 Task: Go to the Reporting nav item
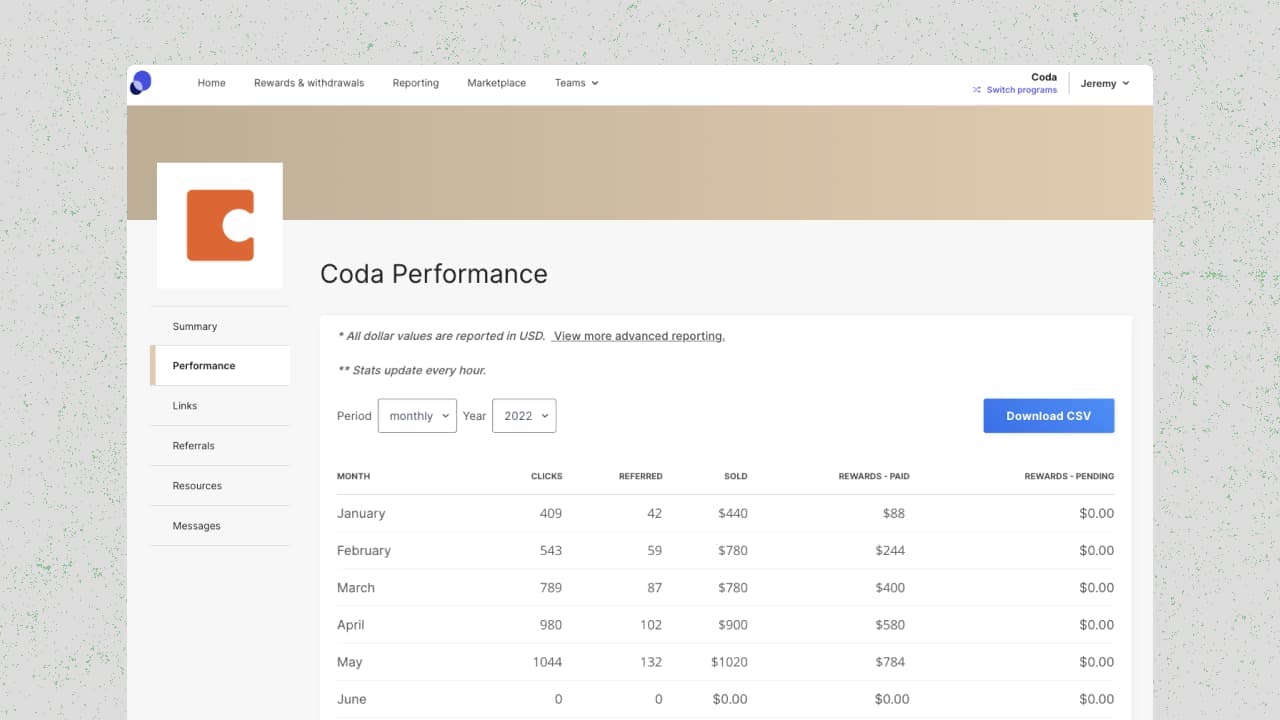pos(416,83)
